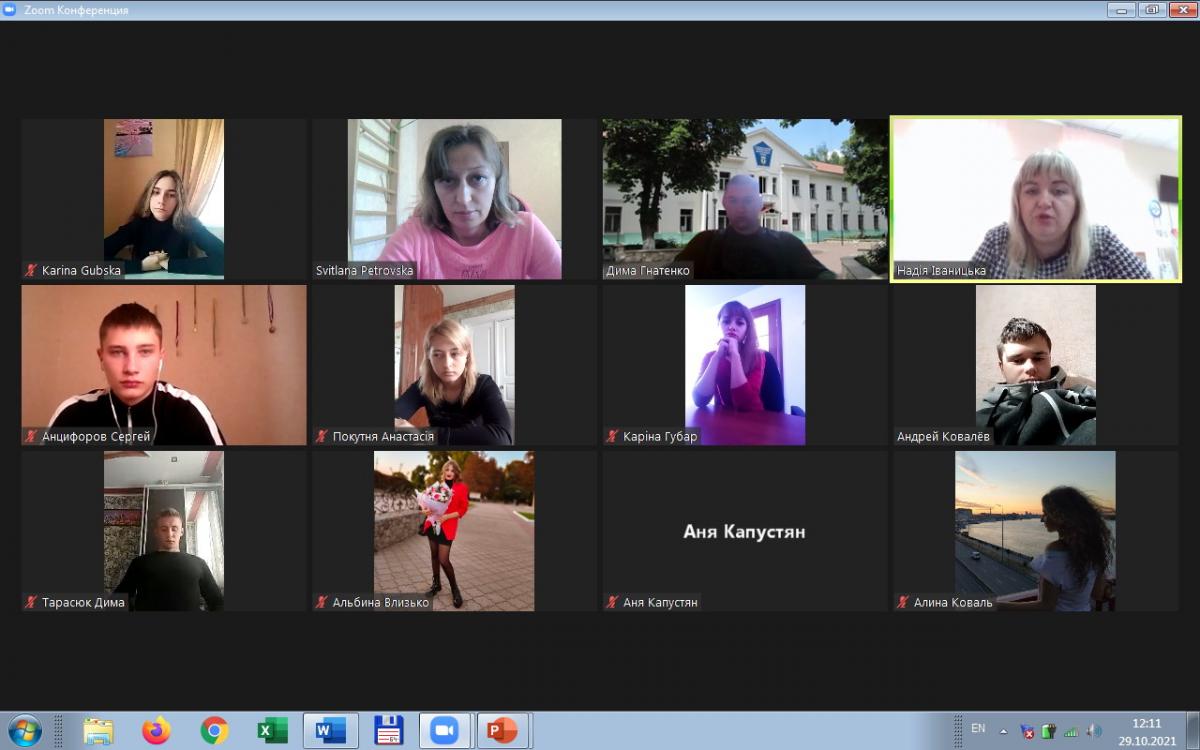The width and height of the screenshot is (1200, 750).
Task: Switch to the Word taskbar window
Action: [x=330, y=730]
